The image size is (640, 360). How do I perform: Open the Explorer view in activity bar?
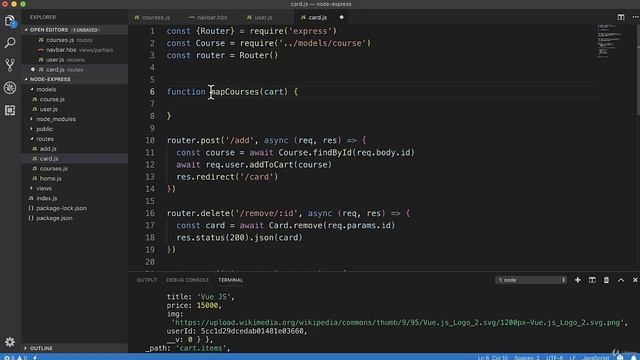tap(10, 21)
